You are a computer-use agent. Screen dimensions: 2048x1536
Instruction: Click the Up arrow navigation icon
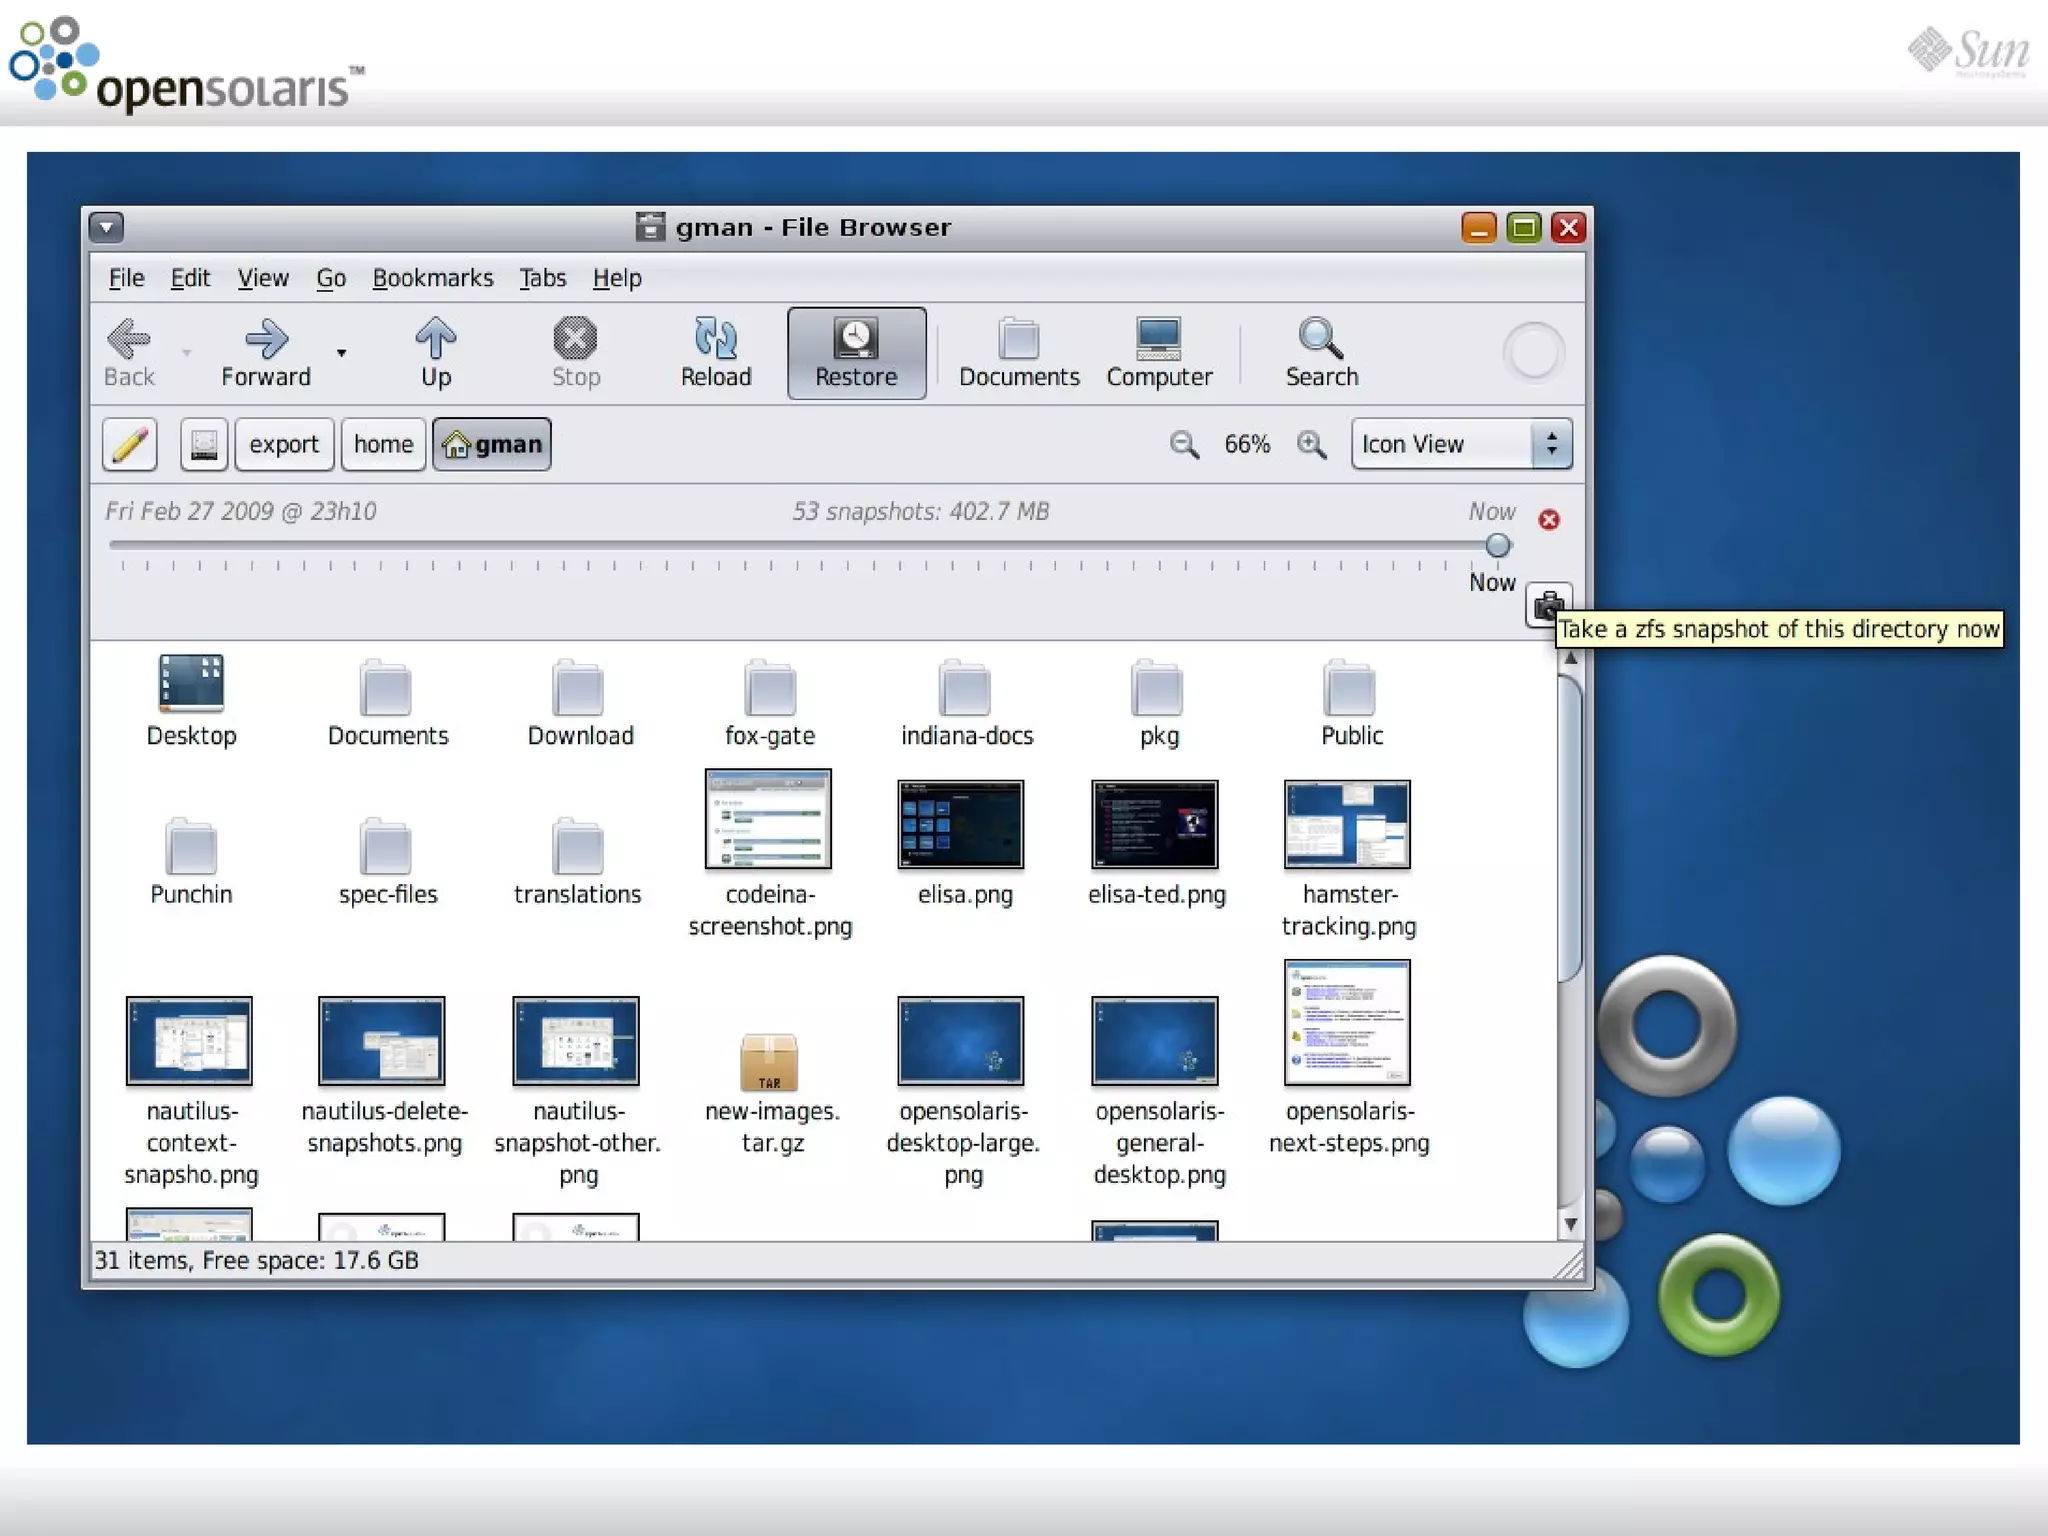click(x=435, y=351)
